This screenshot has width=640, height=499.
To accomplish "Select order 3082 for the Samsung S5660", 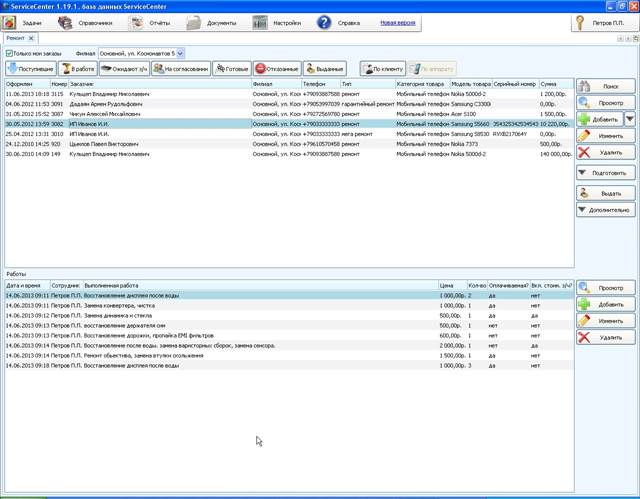I will coord(289,124).
